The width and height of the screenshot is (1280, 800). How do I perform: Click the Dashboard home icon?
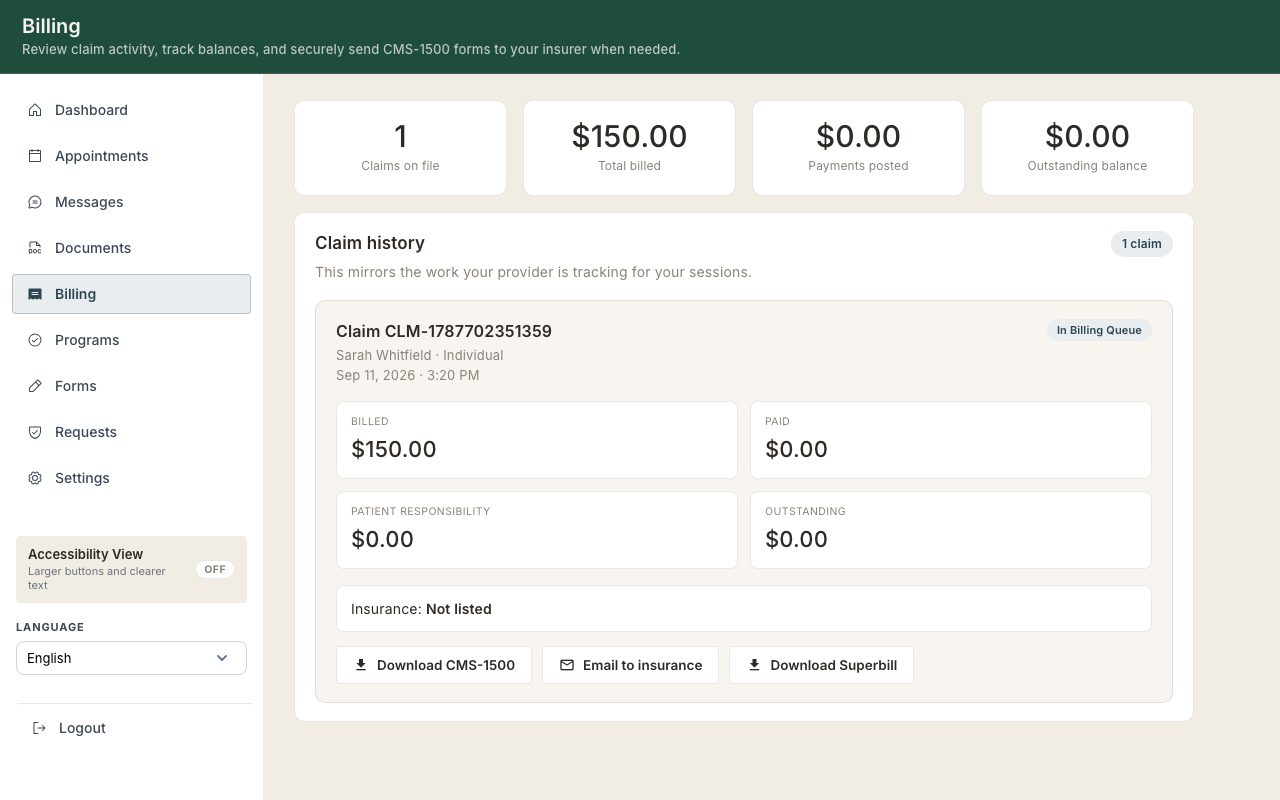click(x=35, y=110)
